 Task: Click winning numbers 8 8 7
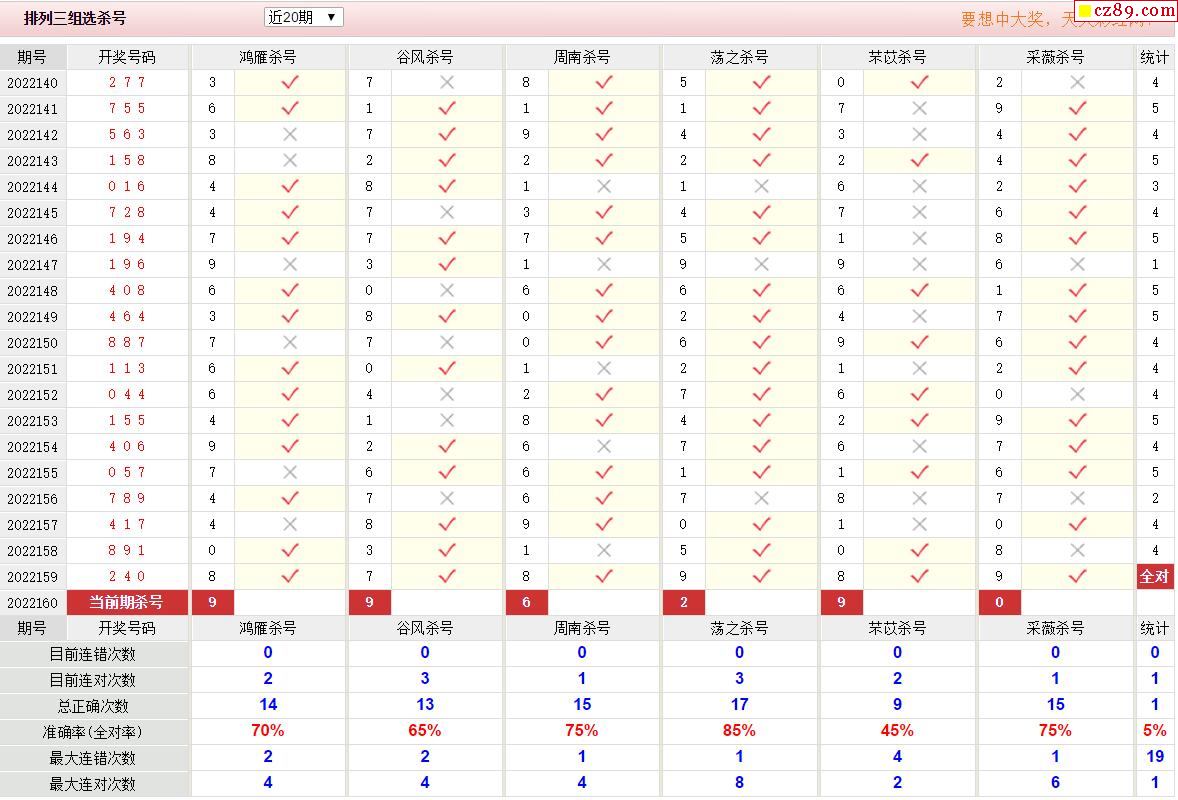(127, 343)
